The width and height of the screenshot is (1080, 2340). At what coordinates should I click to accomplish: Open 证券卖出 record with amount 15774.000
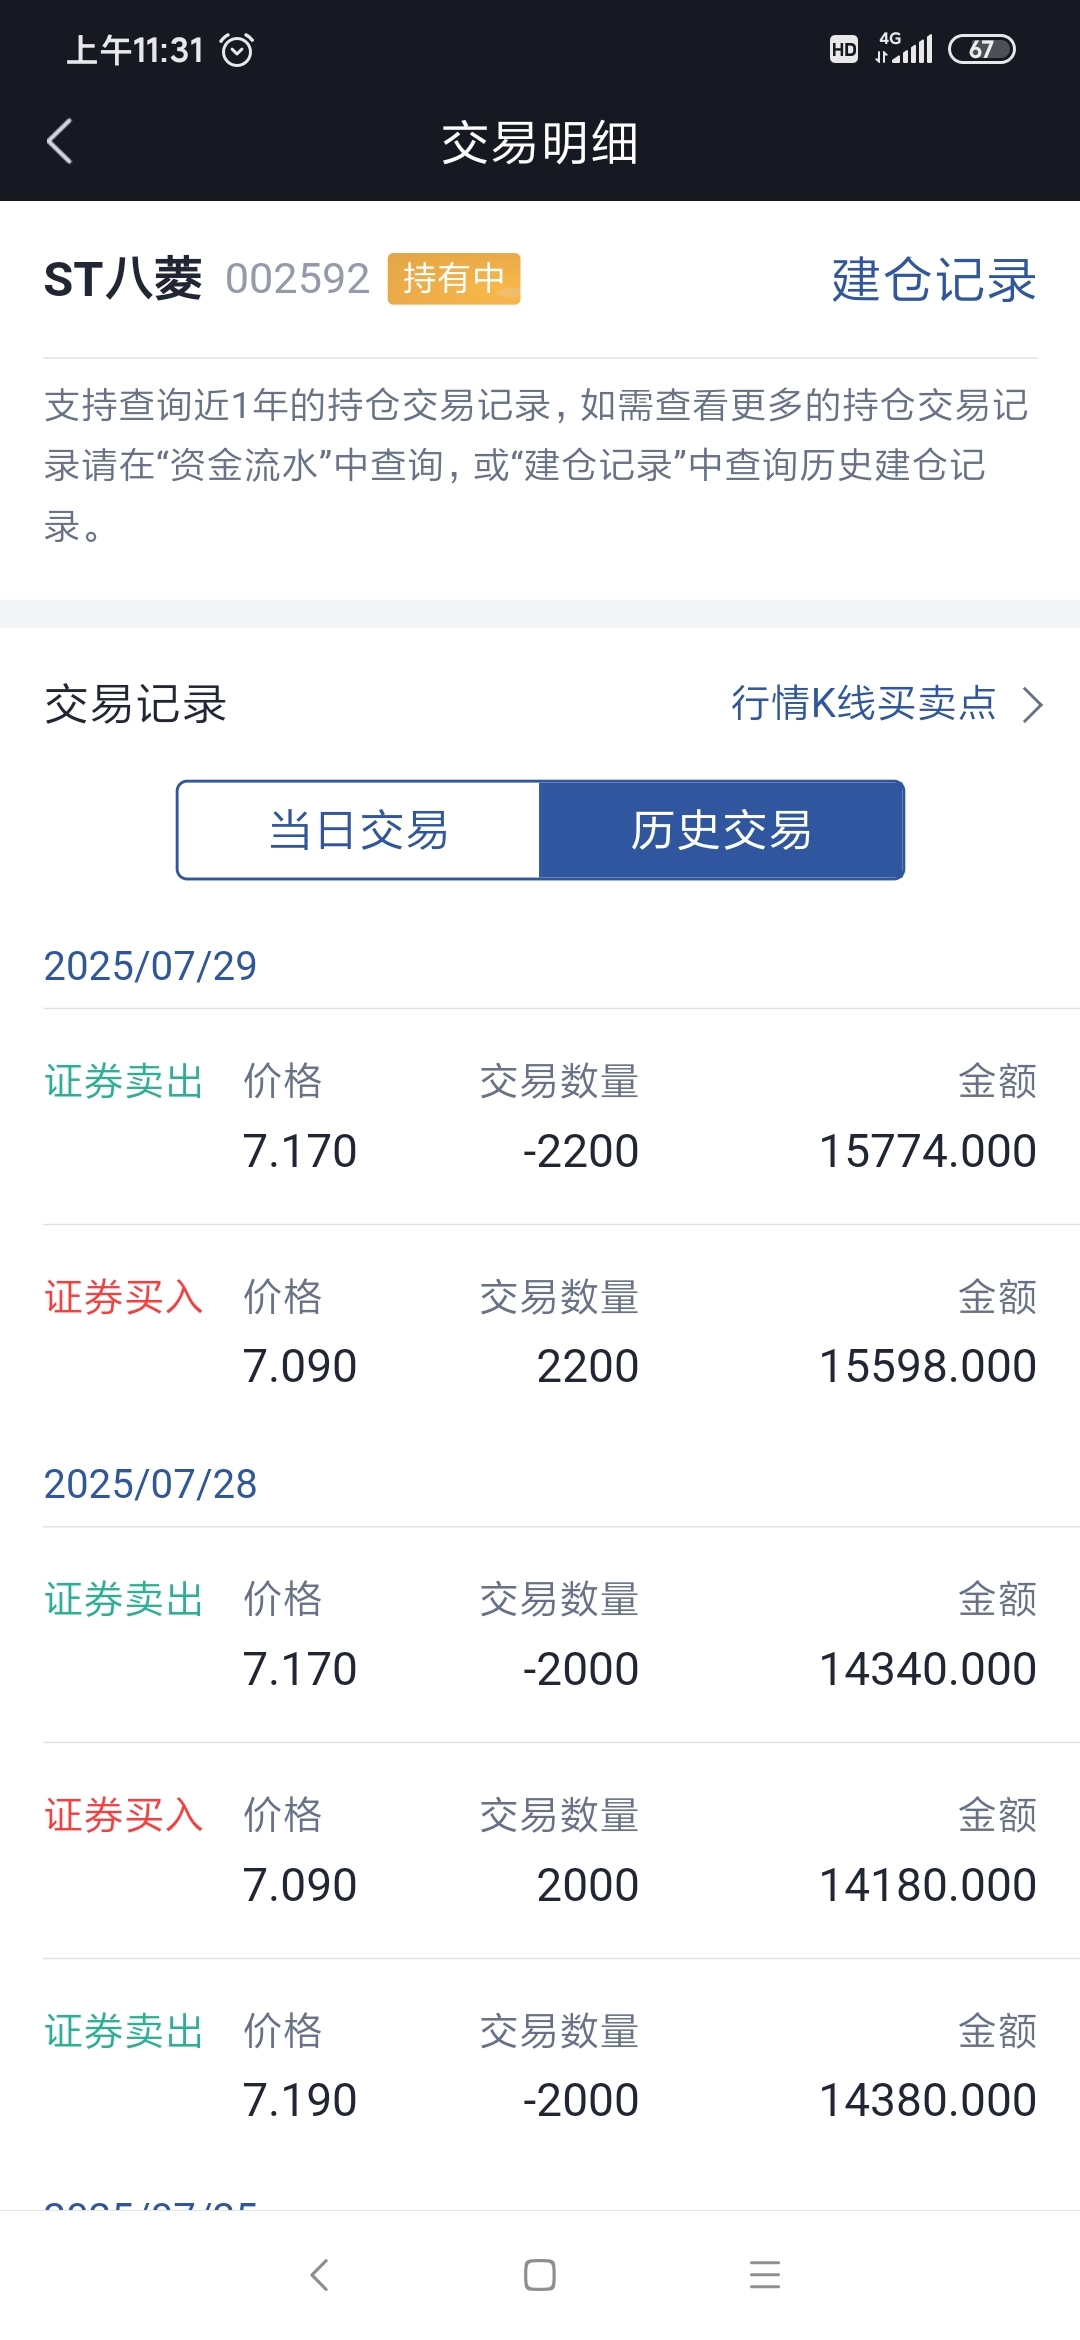pyautogui.click(x=540, y=1117)
